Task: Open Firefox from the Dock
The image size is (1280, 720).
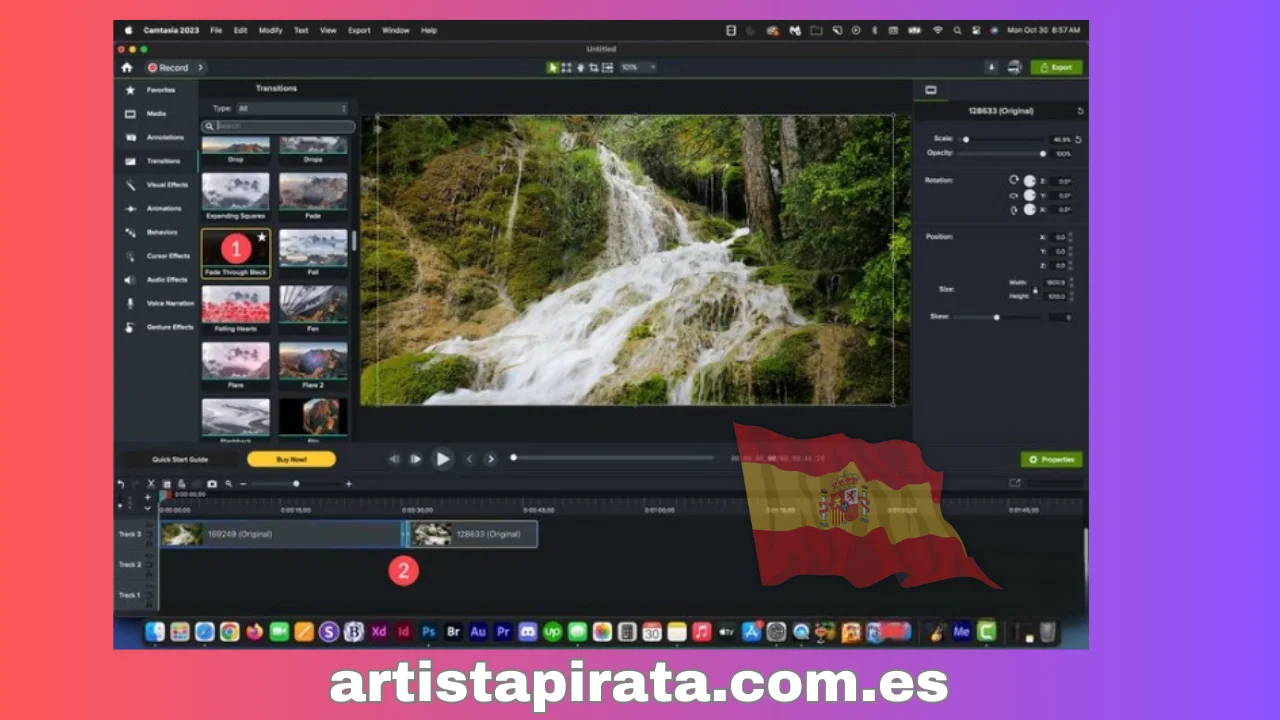Action: (254, 632)
